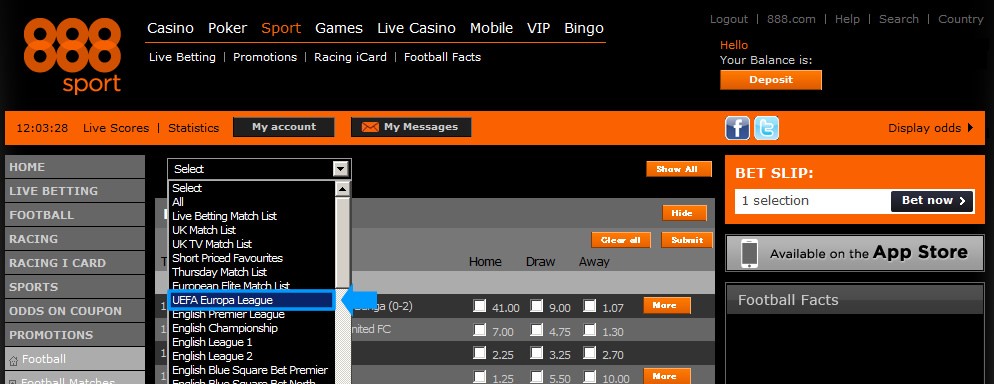Click the Logout link
The image size is (994, 384).
pyautogui.click(x=729, y=19)
